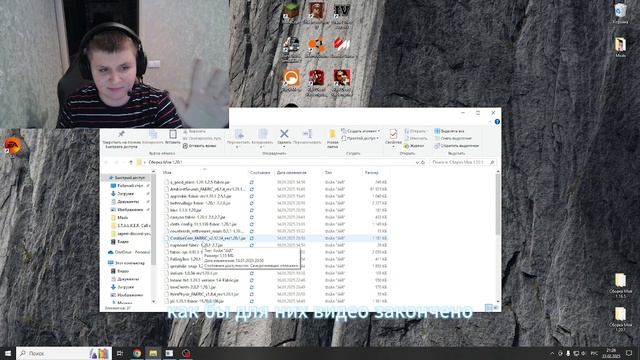640x360 pixels.
Task: Expand the Easy access (Простой доступ) dropdown
Action: (360, 138)
